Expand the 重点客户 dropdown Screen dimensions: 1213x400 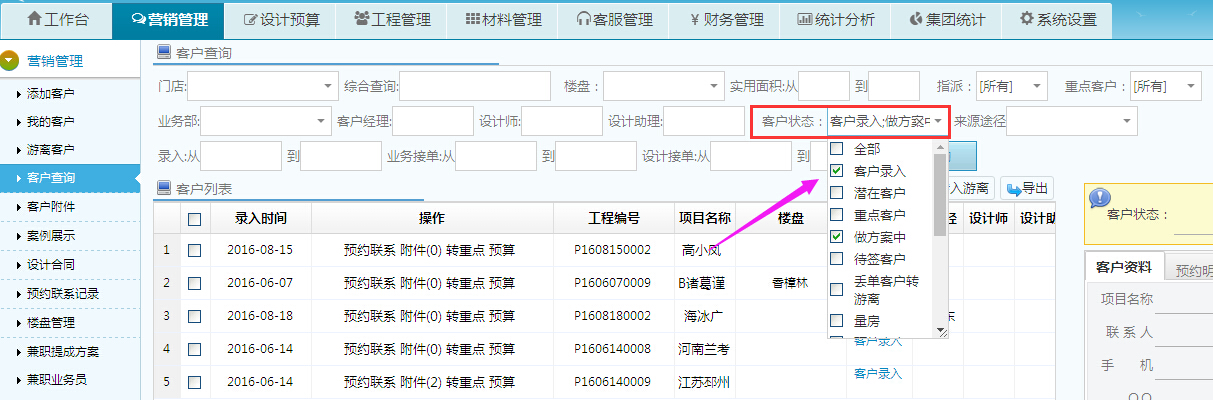1190,87
